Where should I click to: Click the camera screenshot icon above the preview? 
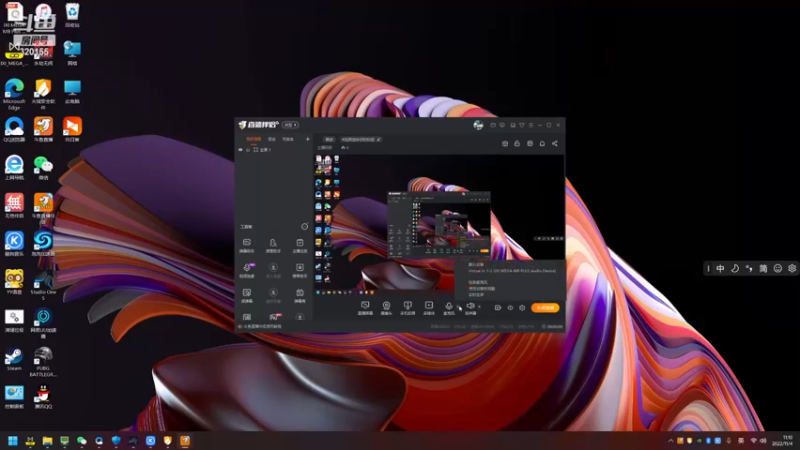(x=505, y=144)
